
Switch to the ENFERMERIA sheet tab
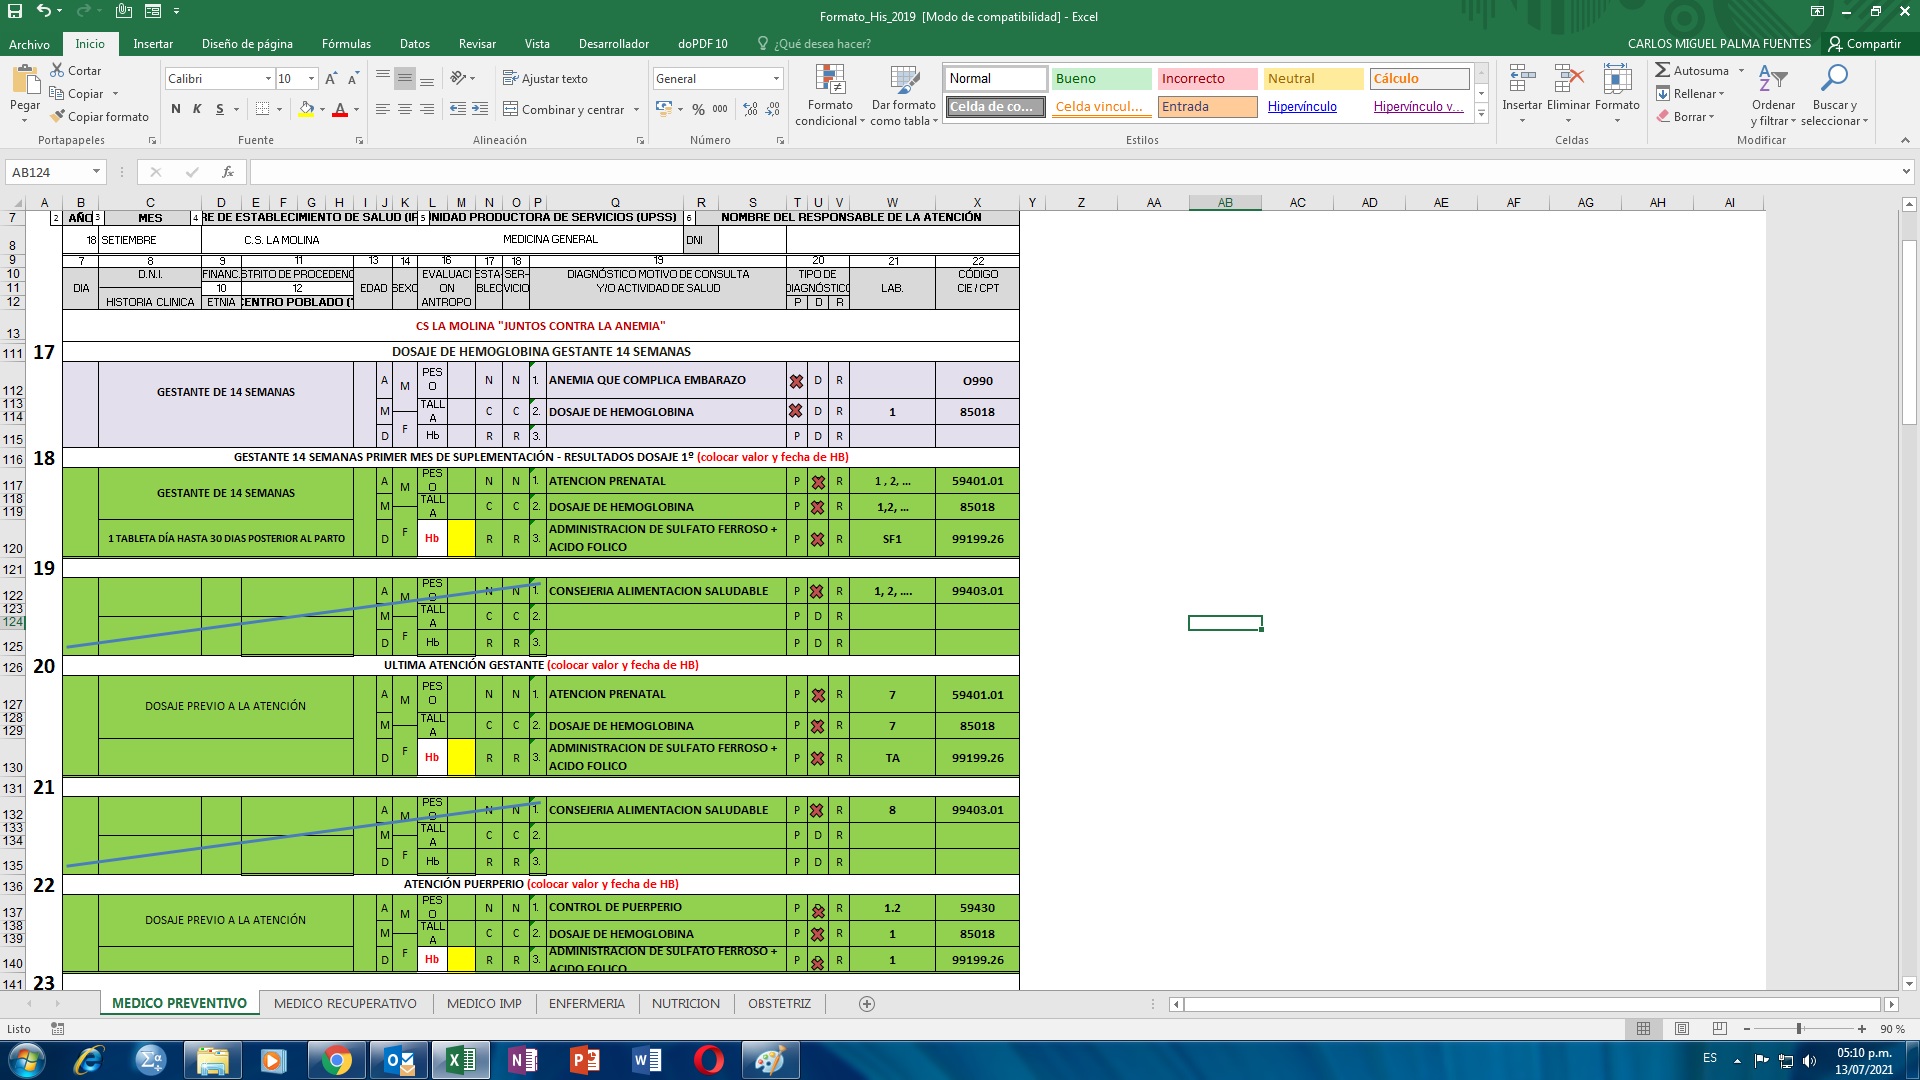(x=586, y=1004)
